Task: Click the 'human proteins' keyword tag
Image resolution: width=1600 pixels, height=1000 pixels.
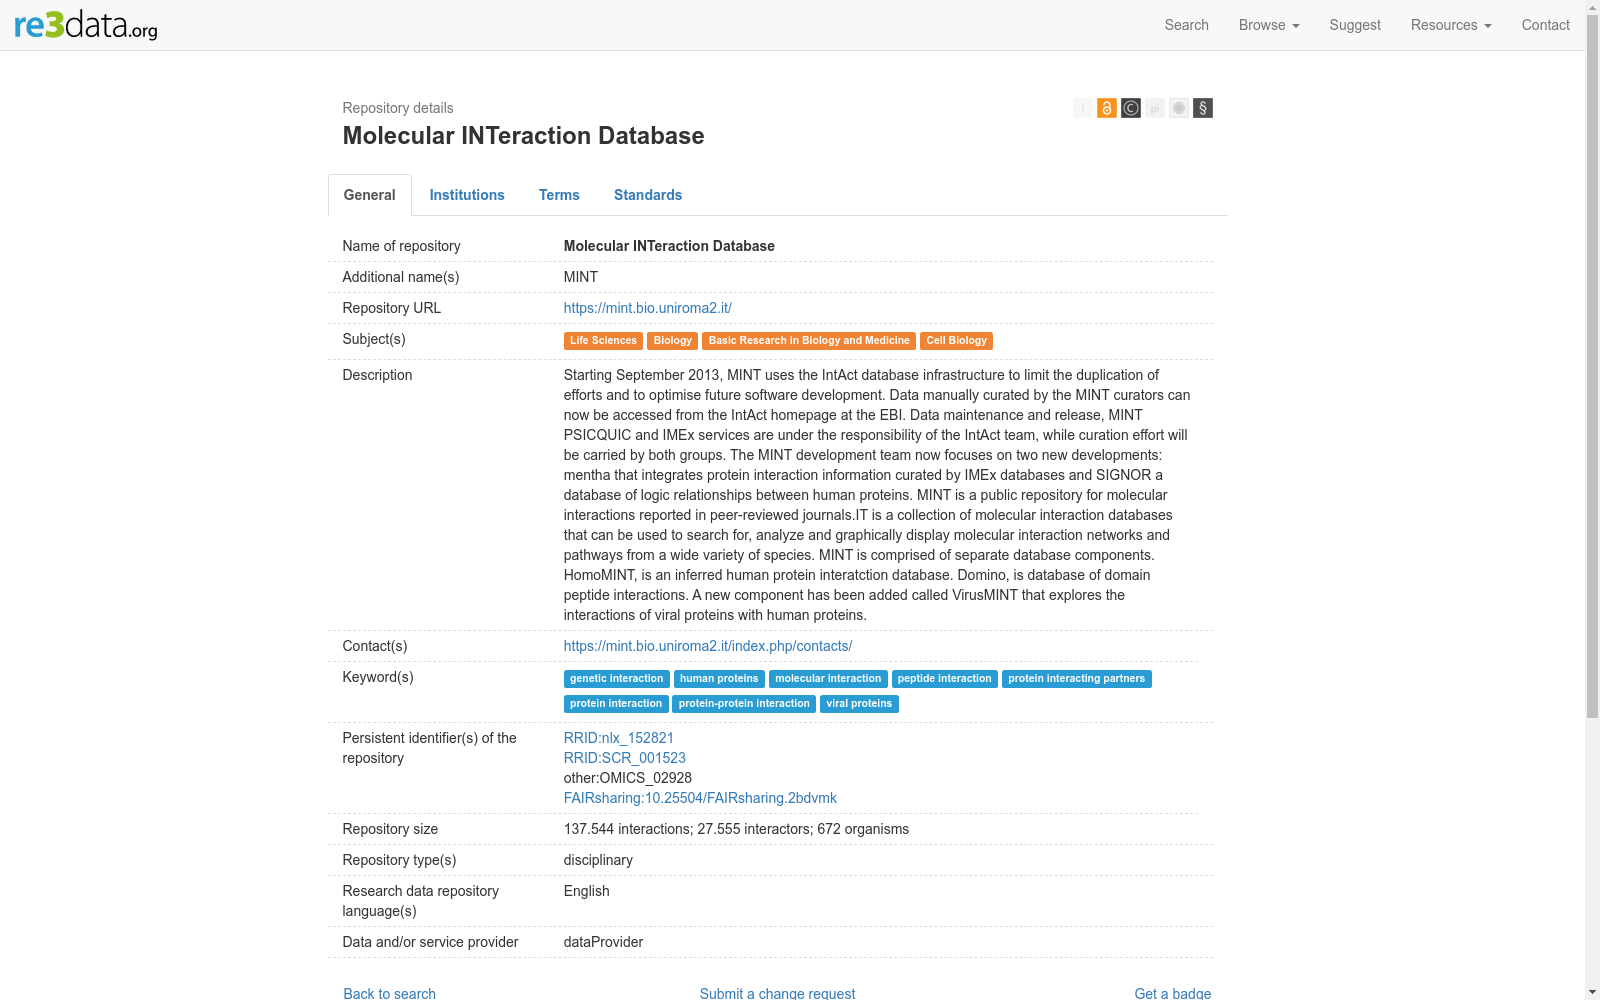Action: pyautogui.click(x=719, y=679)
